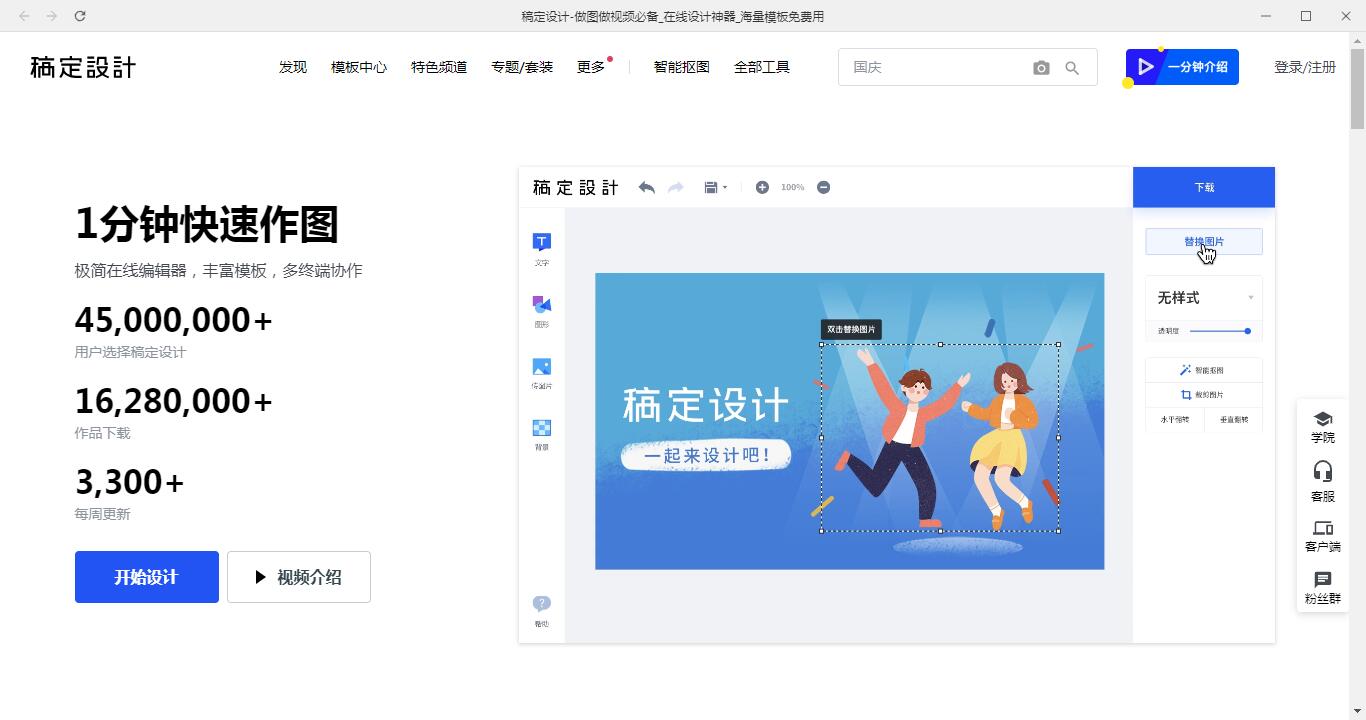Click the 一分钟介绍 button
This screenshot has height=720, width=1366.
[x=1182, y=67]
